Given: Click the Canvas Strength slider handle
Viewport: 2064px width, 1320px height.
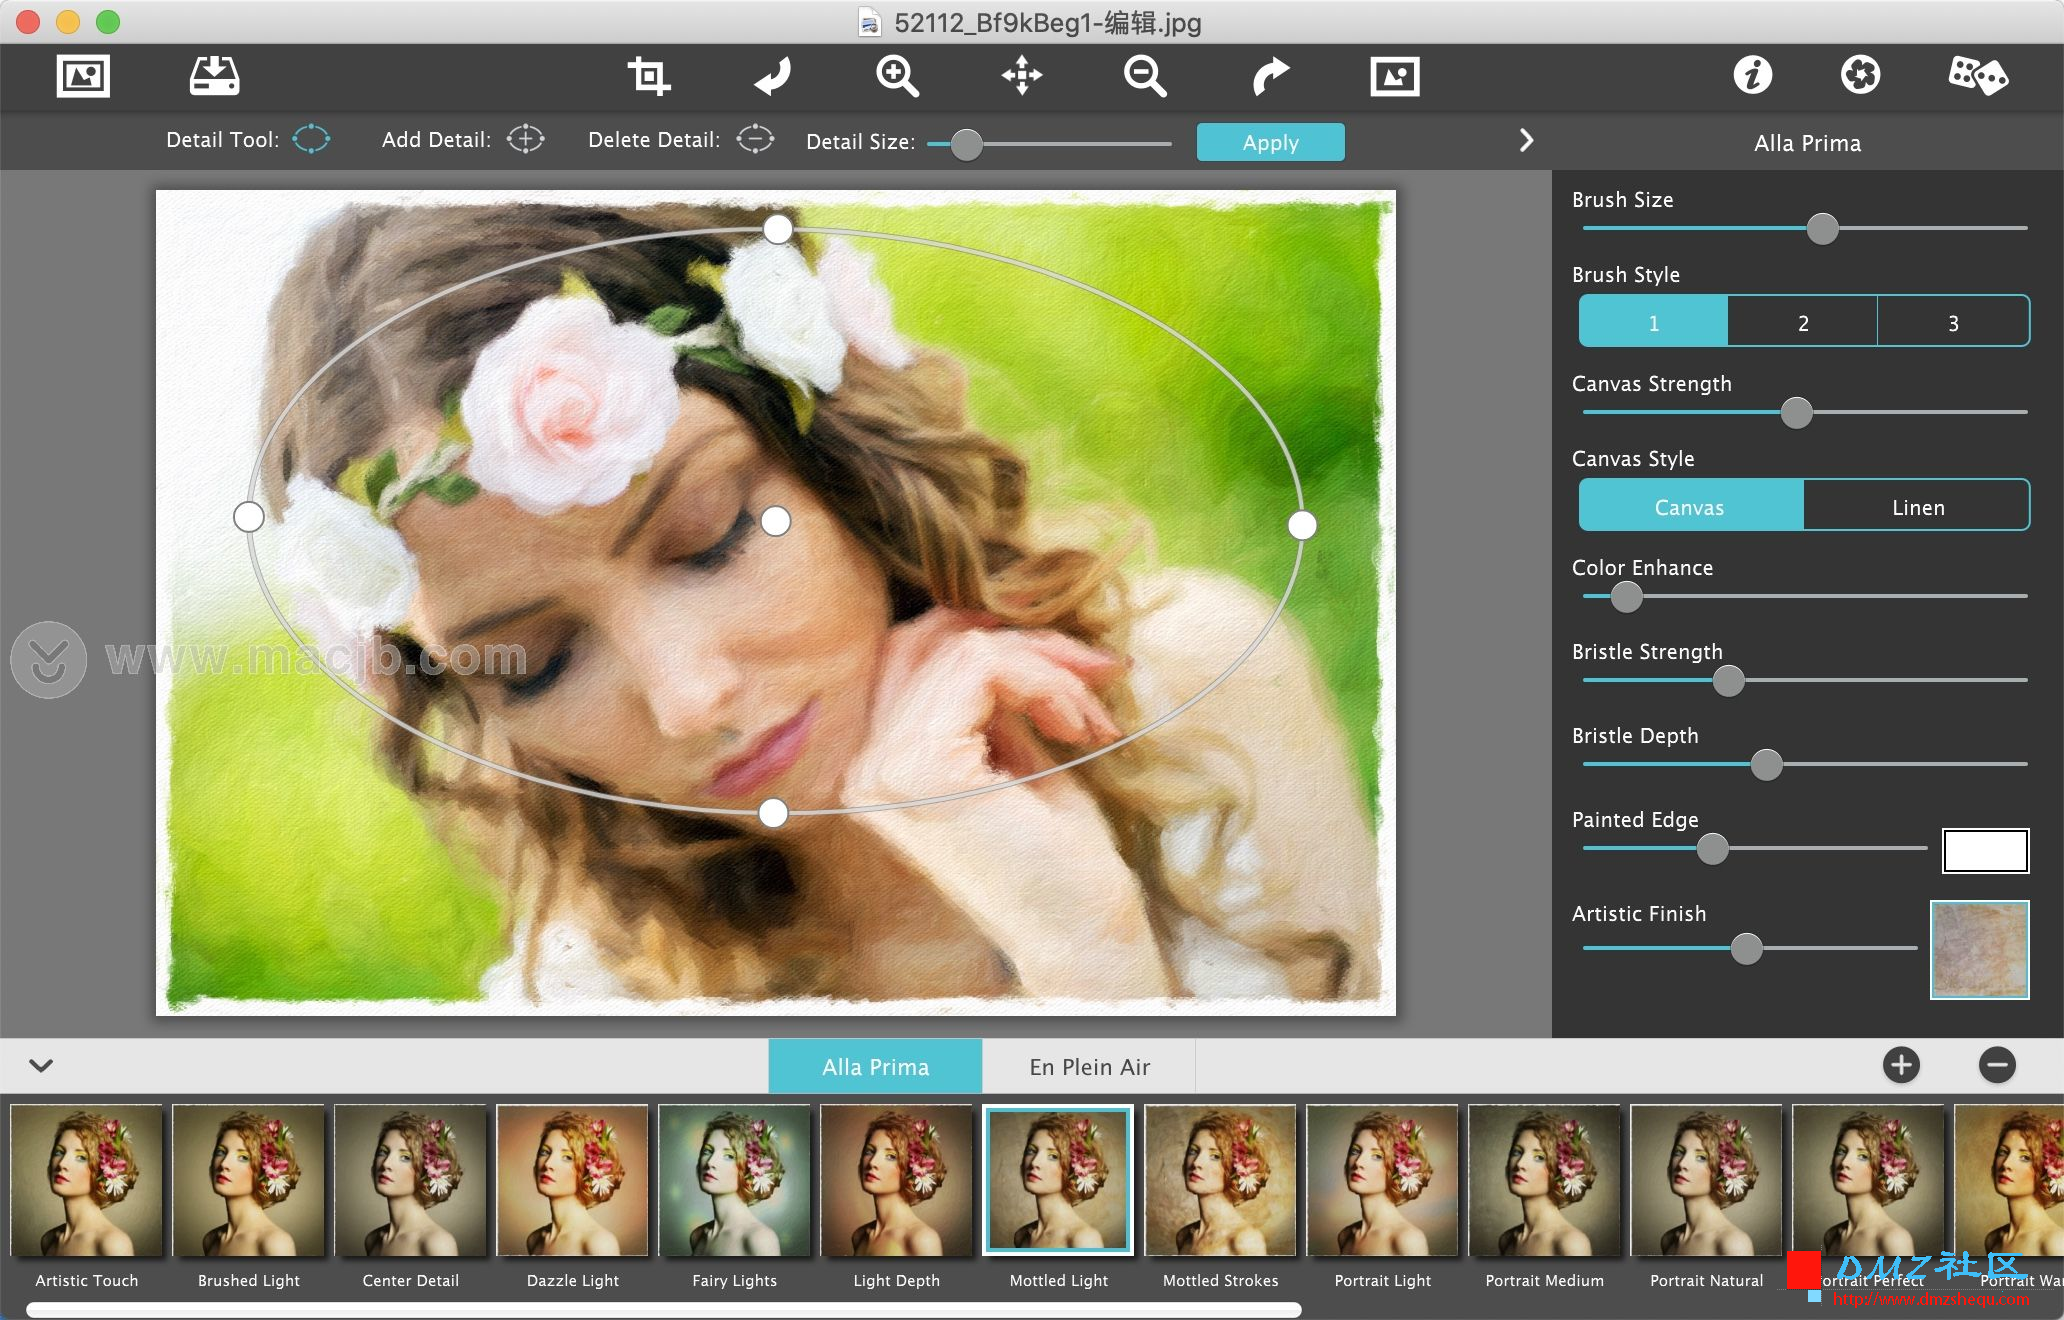Looking at the screenshot, I should pyautogui.click(x=1796, y=412).
